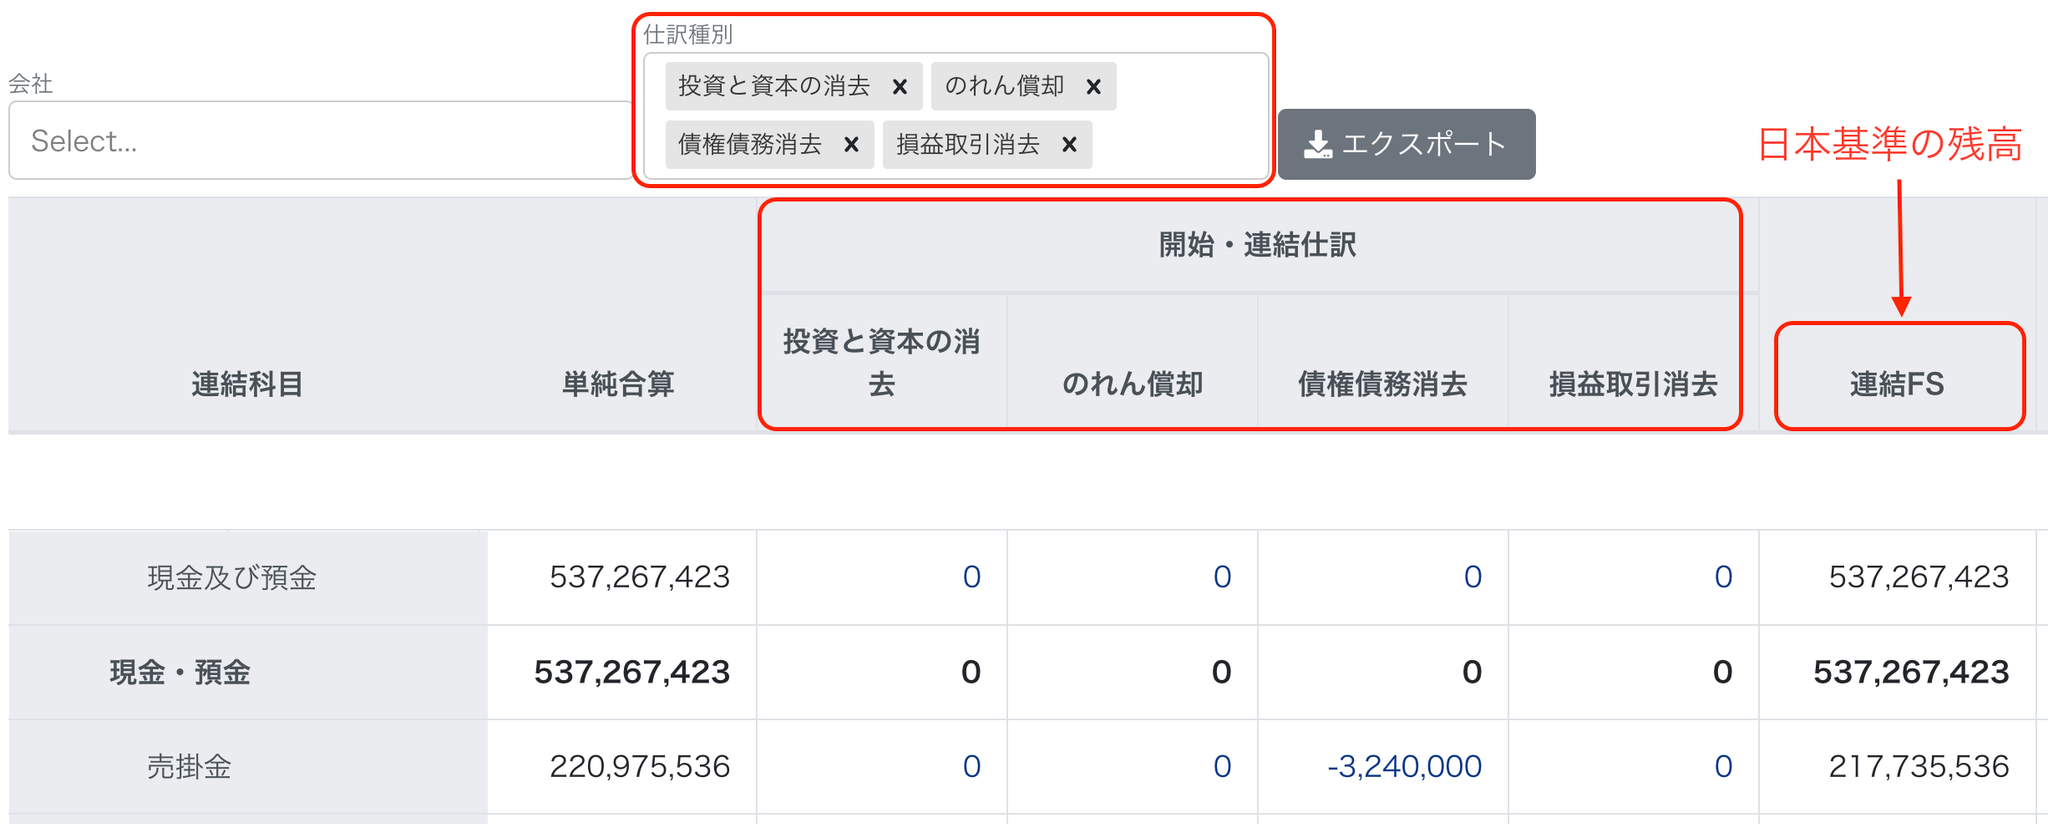The image size is (2048, 824).
Task: Select the 連結FS column header
Action: pos(1897,384)
